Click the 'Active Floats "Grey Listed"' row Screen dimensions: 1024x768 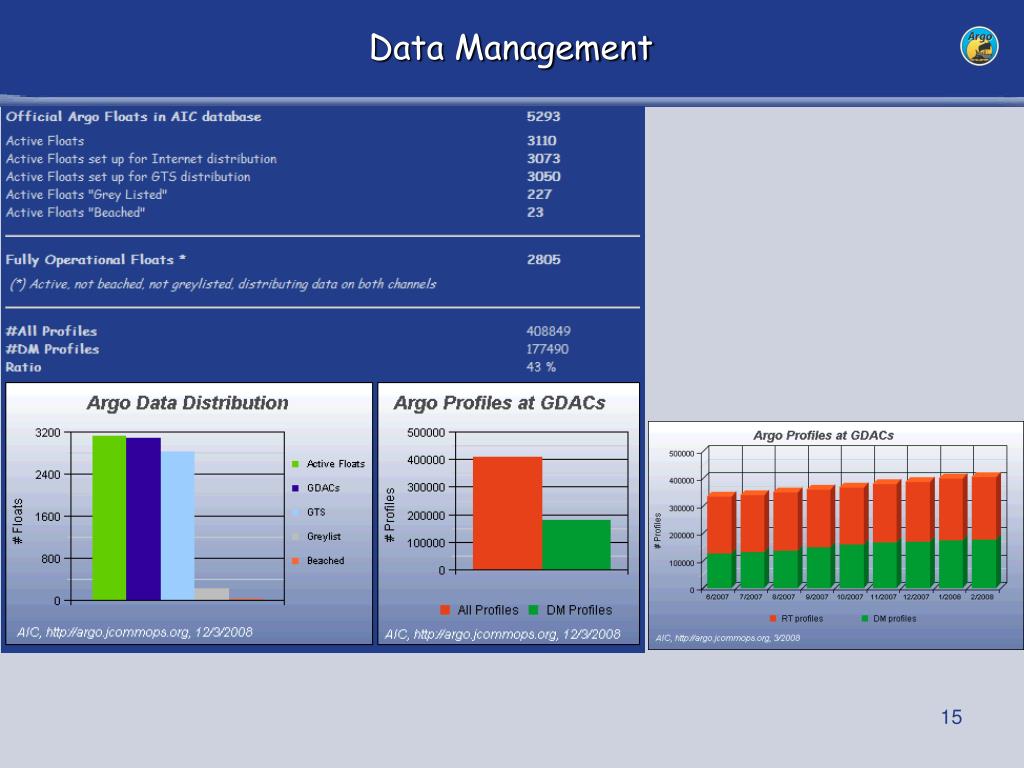[x=323, y=195]
